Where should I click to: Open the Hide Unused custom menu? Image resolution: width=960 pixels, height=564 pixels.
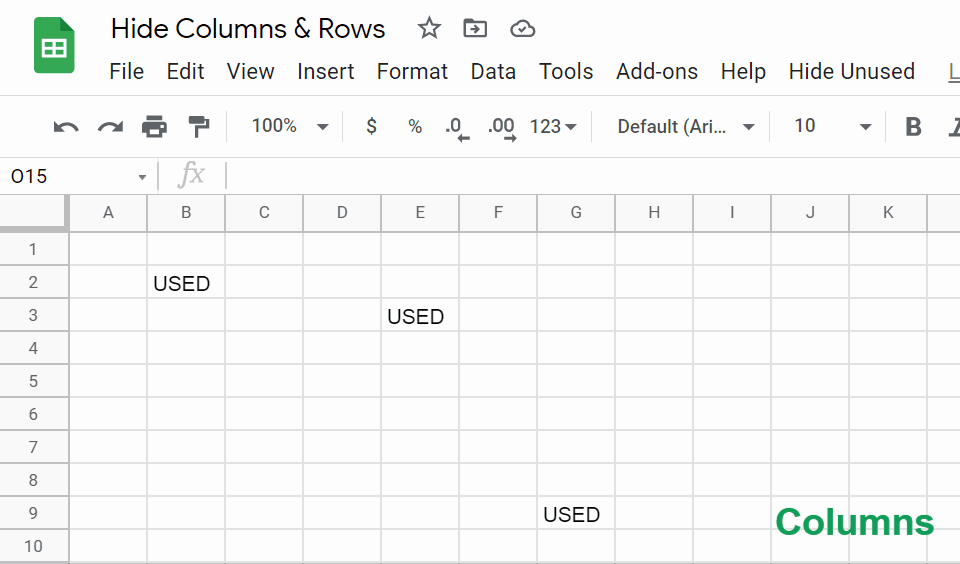point(852,72)
